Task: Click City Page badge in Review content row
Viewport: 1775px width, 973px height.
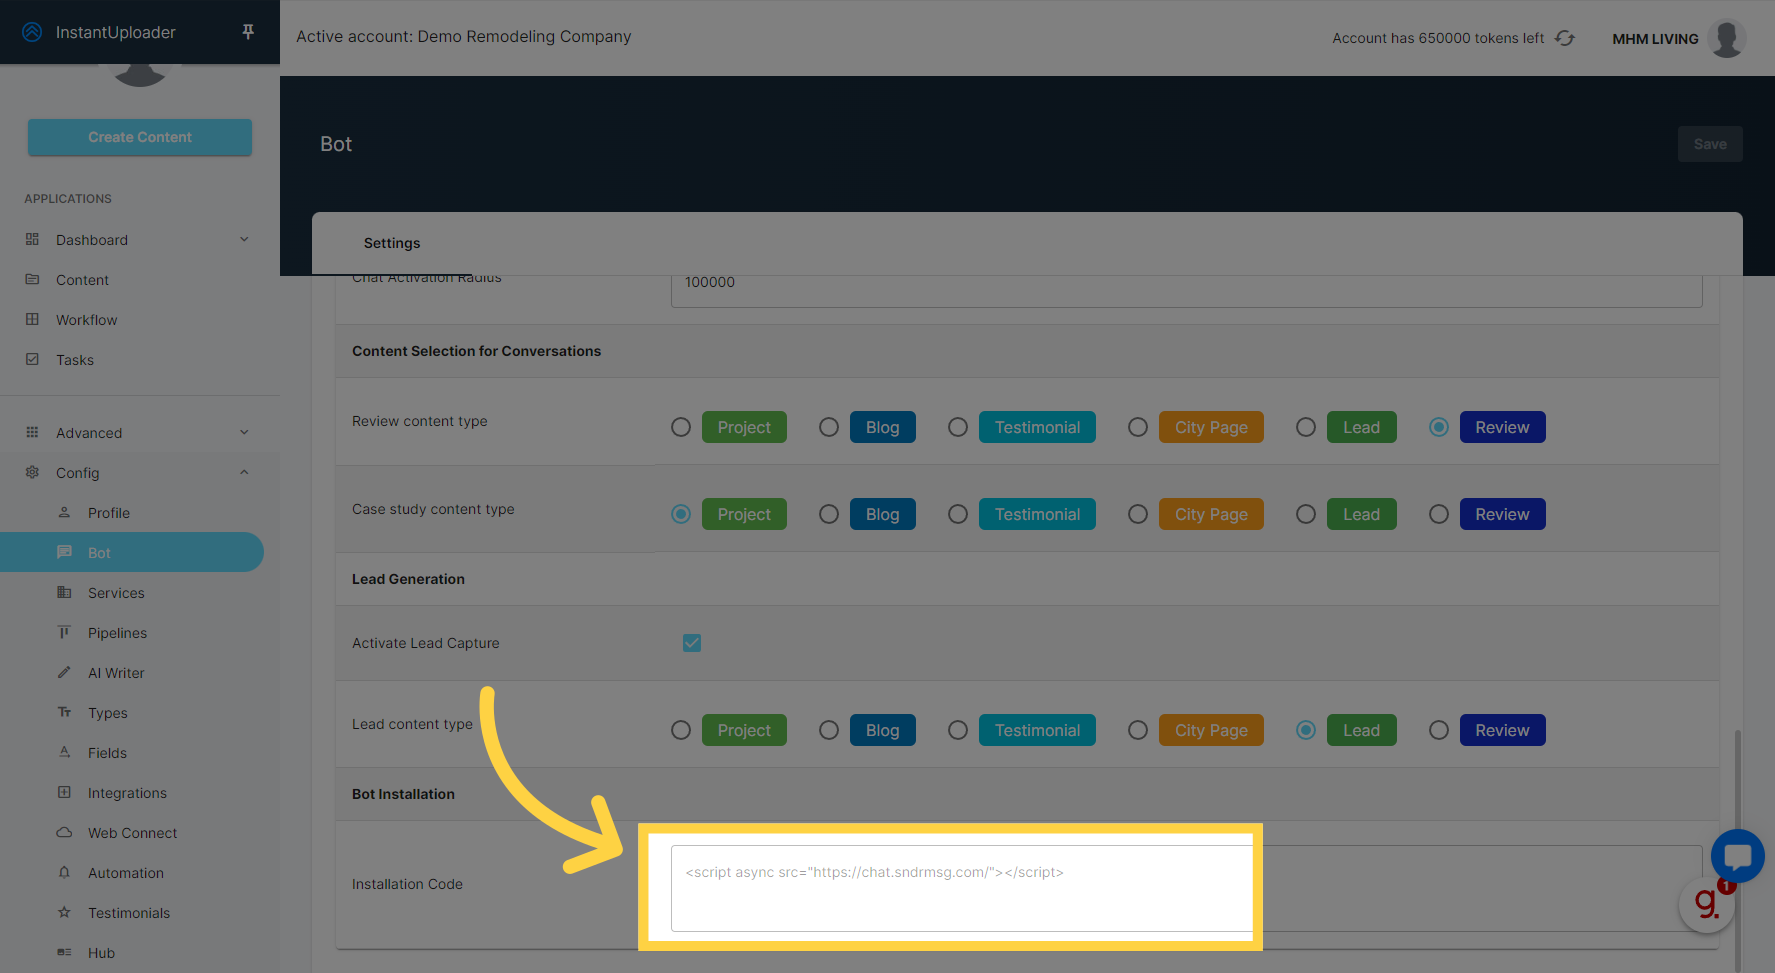Action: click(1211, 427)
